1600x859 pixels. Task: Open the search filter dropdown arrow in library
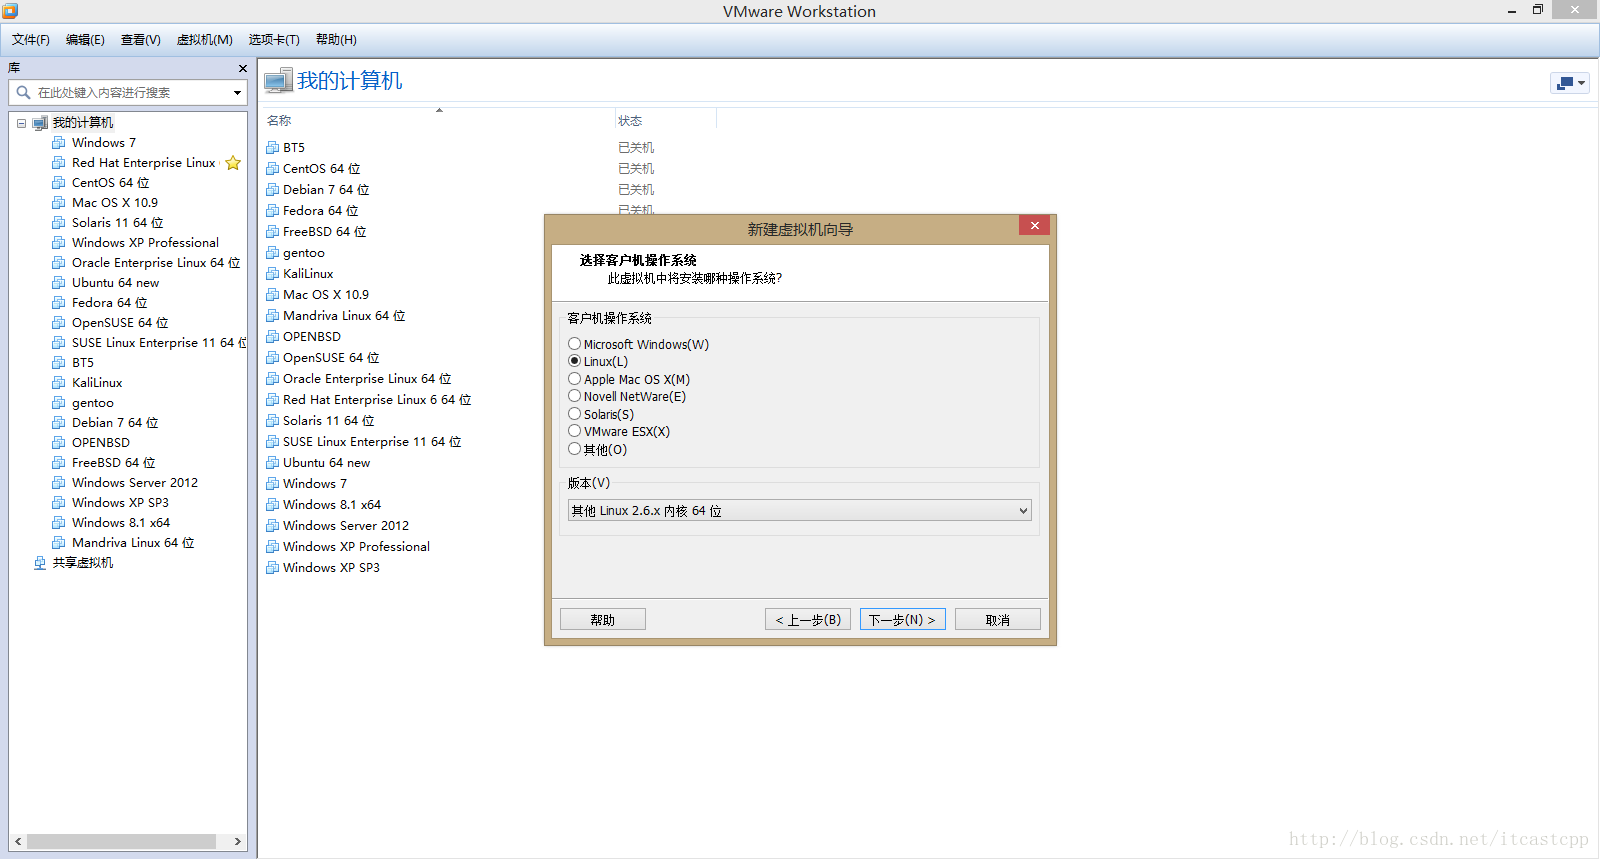(x=237, y=93)
